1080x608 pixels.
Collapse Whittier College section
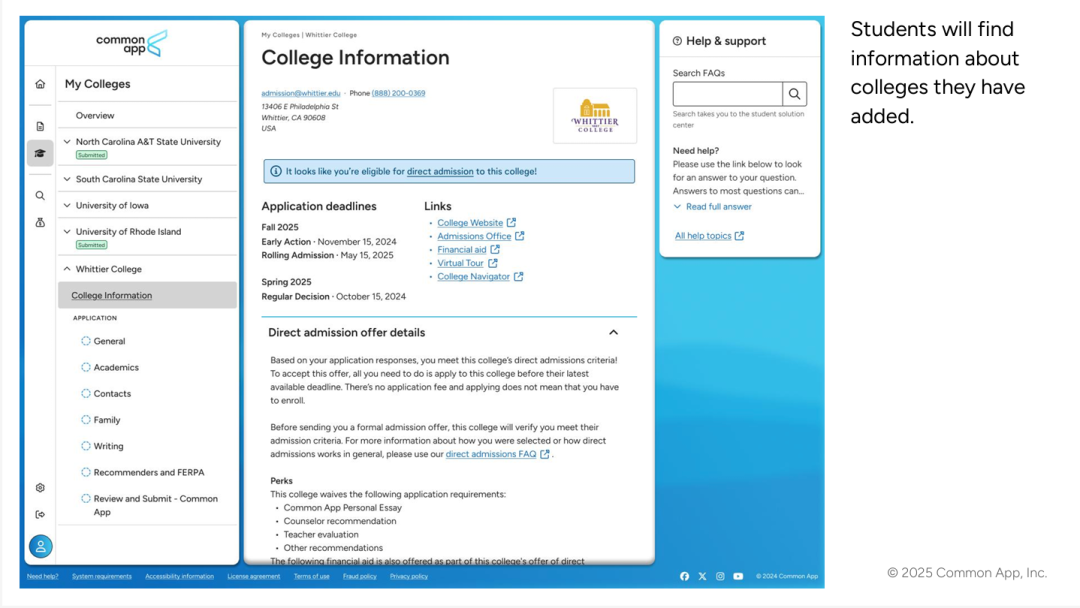click(x=67, y=269)
